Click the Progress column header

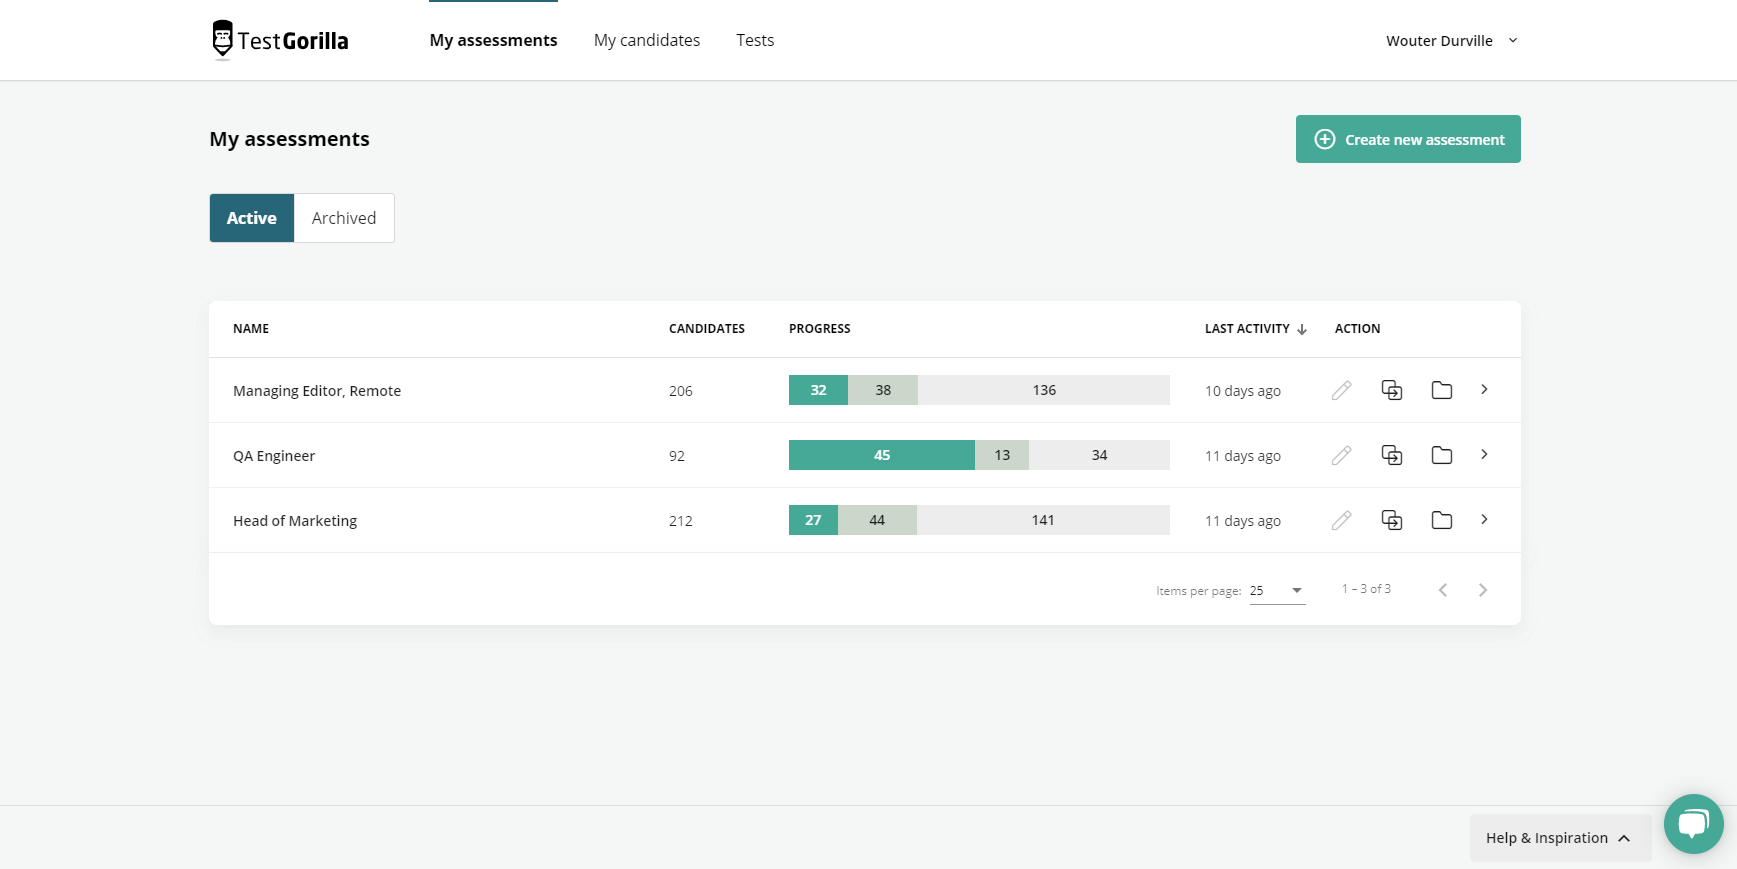(820, 329)
